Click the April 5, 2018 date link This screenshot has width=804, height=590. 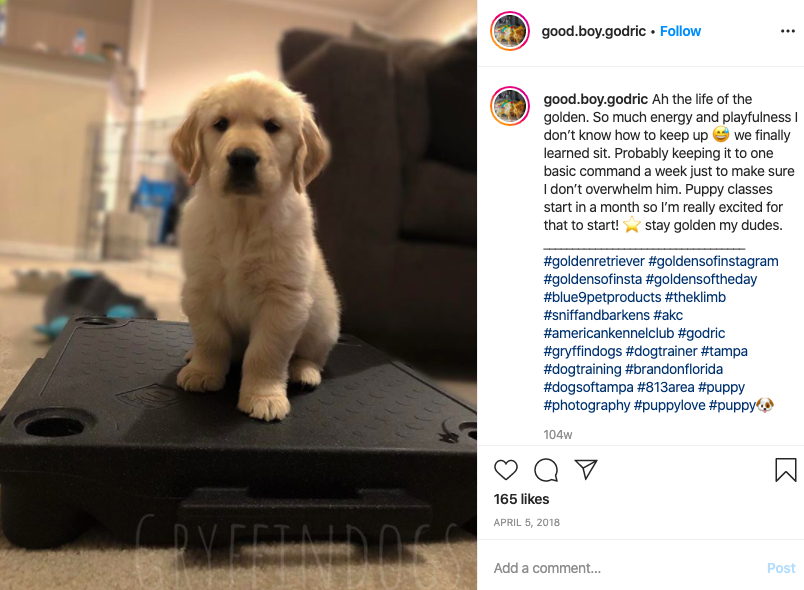(527, 522)
